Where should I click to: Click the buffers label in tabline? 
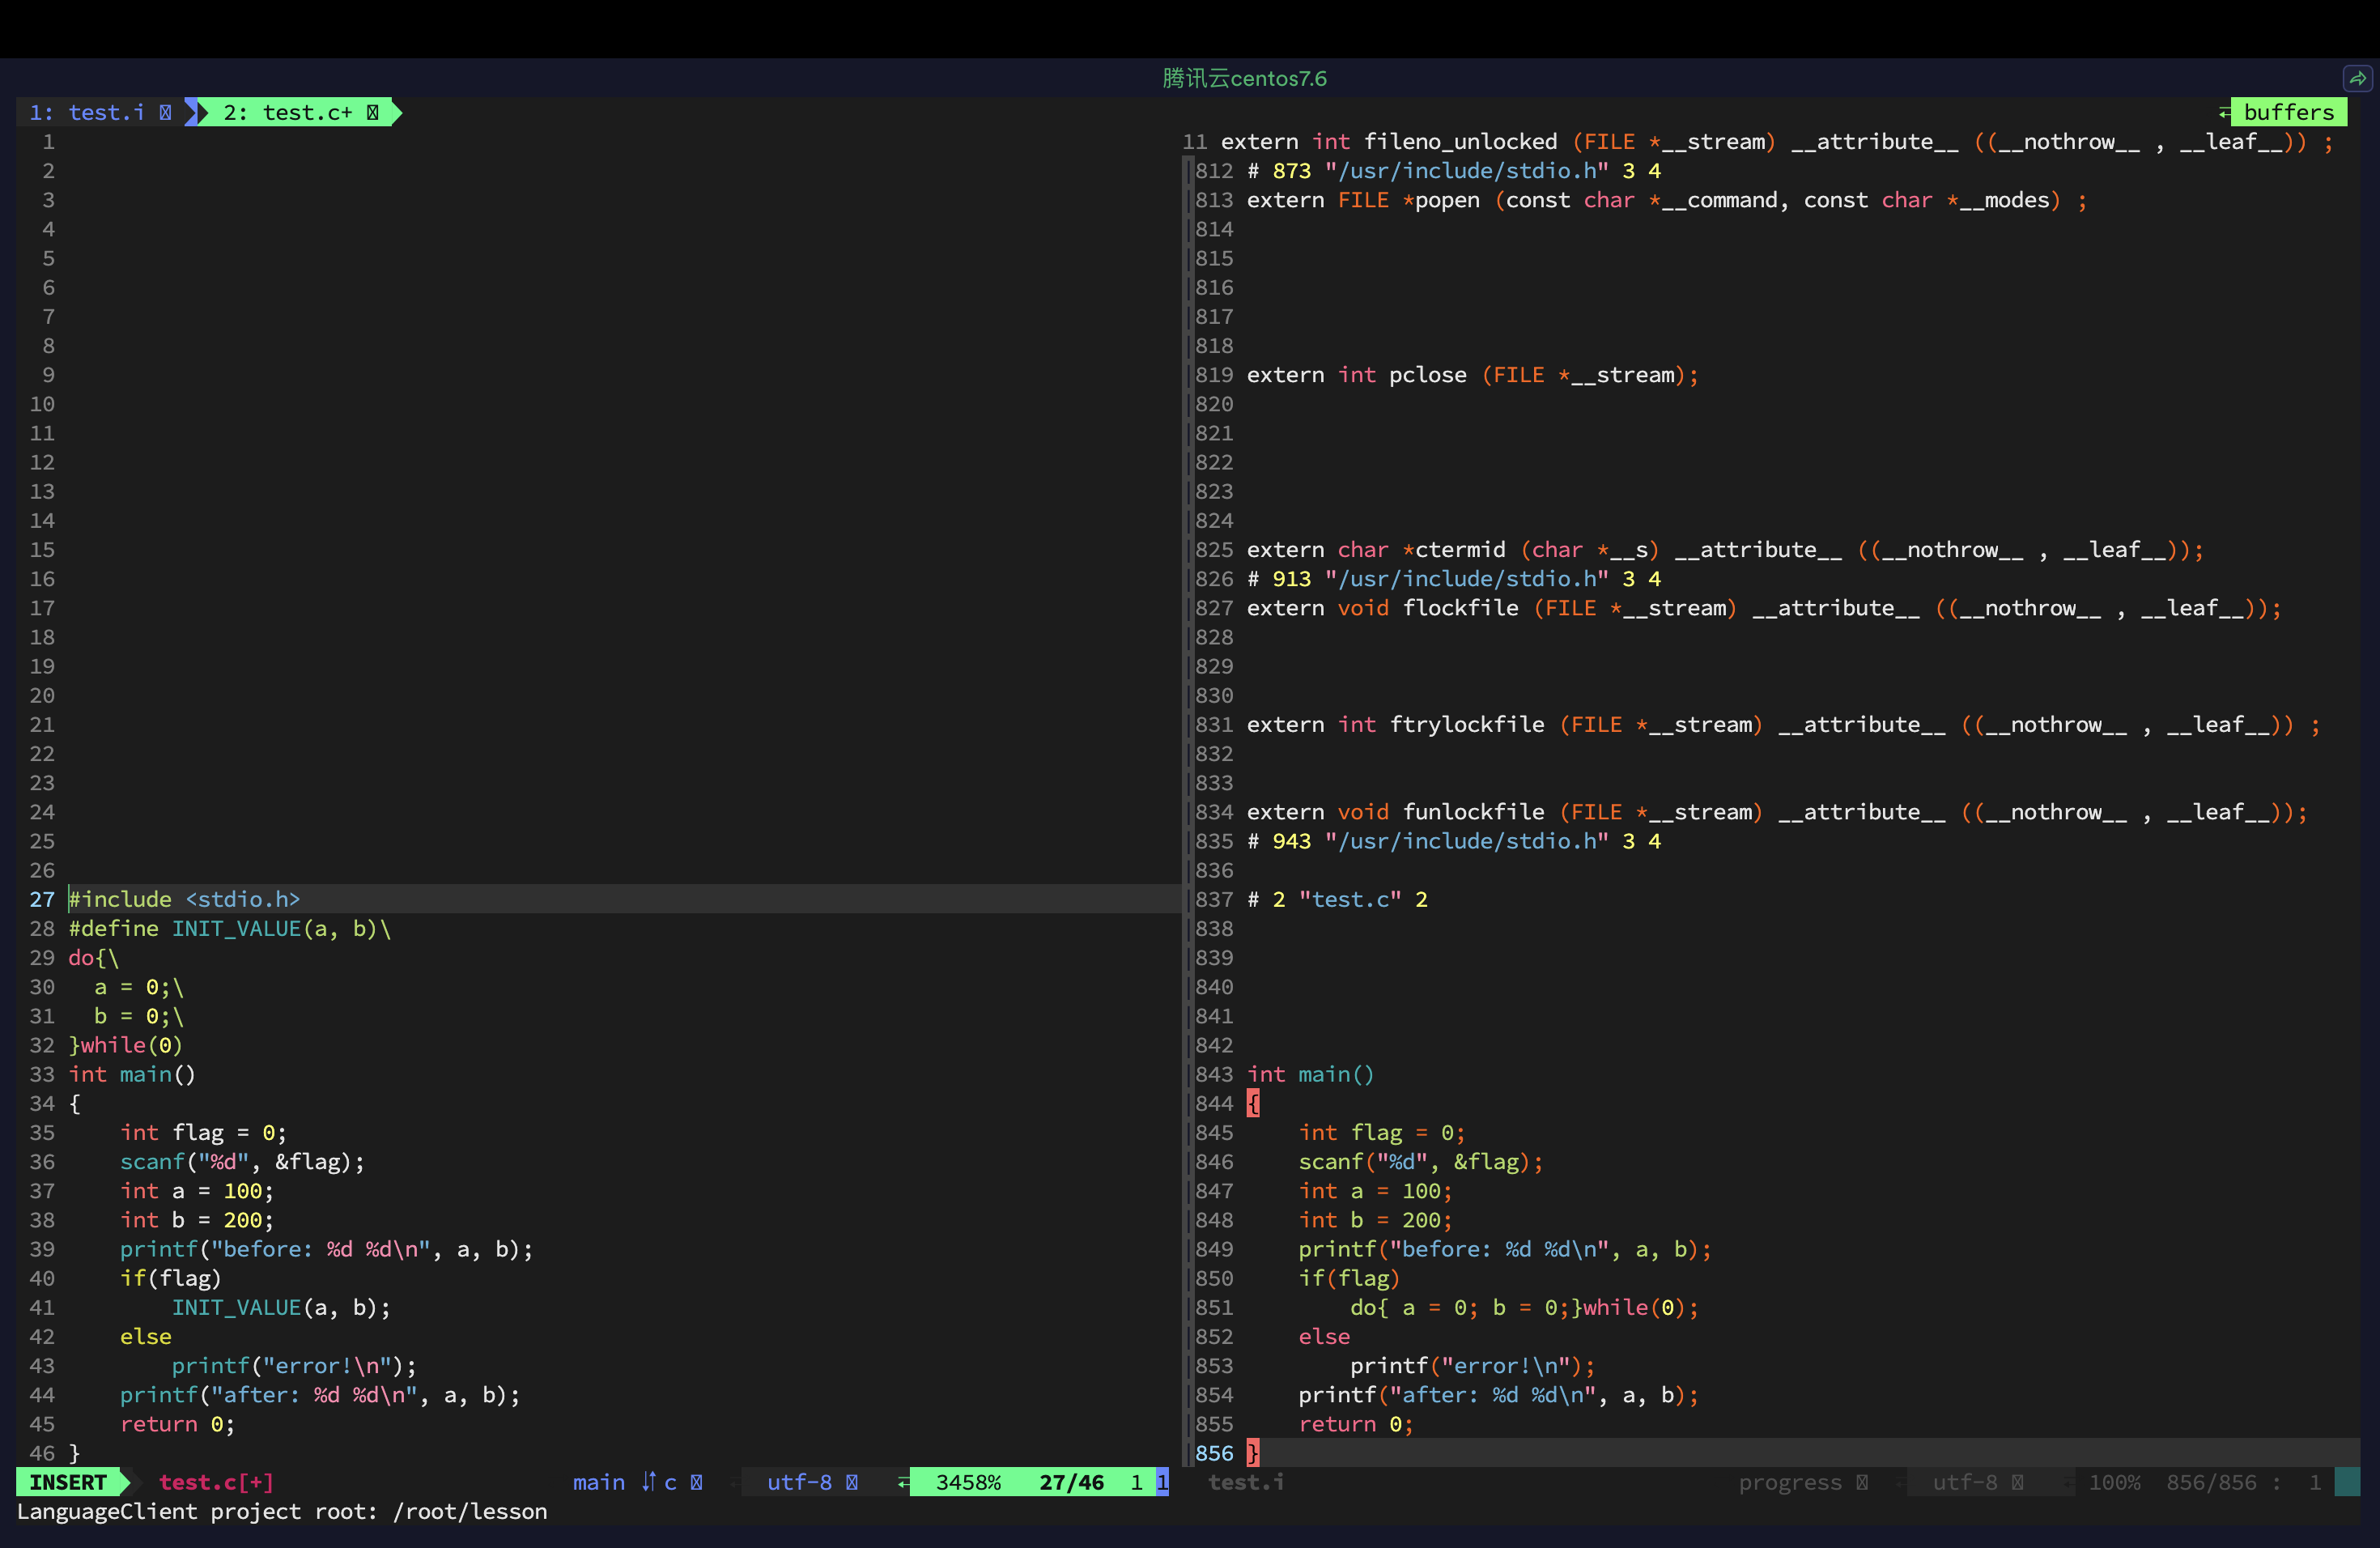tap(2288, 112)
